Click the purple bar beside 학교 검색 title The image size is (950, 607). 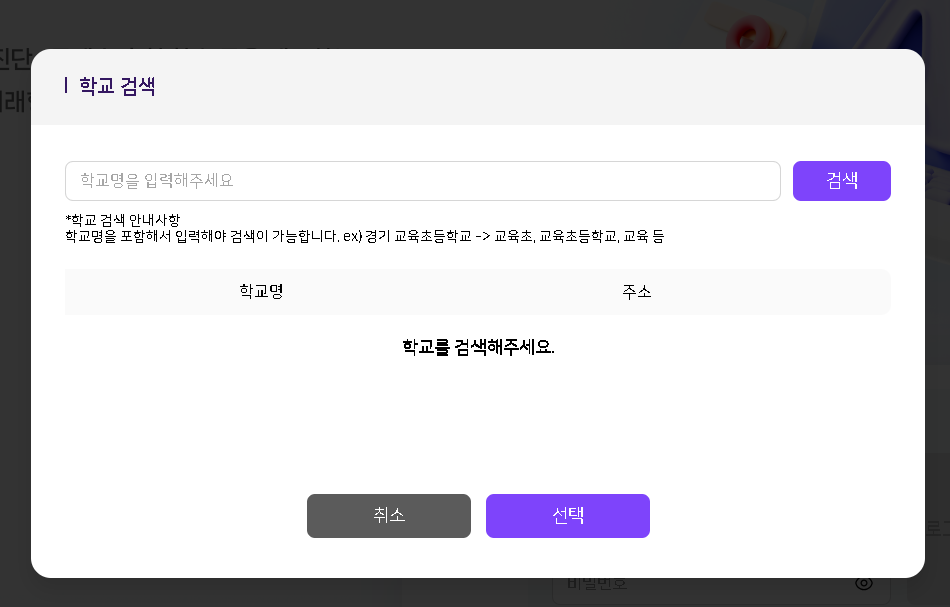pos(66,86)
